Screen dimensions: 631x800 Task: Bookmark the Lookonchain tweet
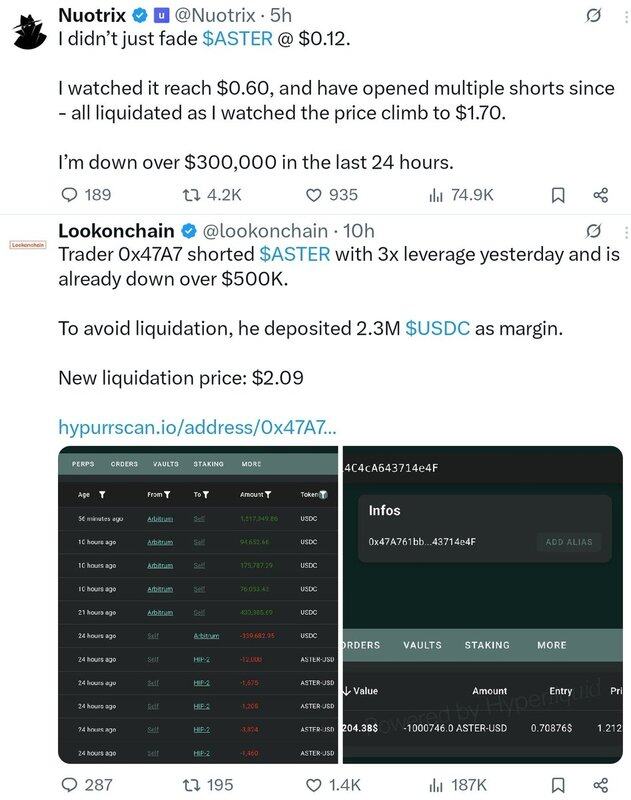(558, 784)
